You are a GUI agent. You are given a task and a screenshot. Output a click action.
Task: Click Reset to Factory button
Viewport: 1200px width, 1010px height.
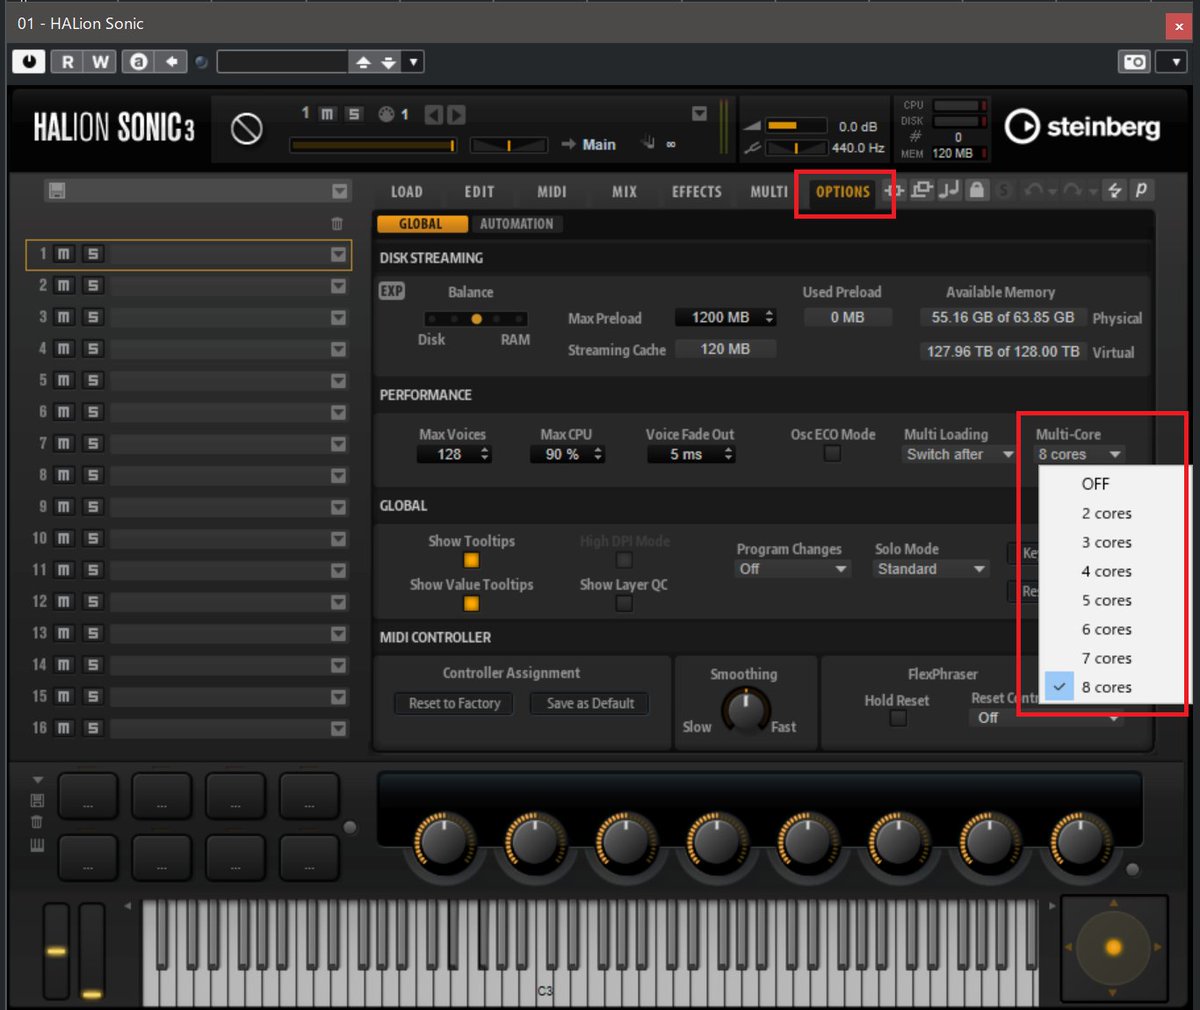pyautogui.click(x=454, y=703)
